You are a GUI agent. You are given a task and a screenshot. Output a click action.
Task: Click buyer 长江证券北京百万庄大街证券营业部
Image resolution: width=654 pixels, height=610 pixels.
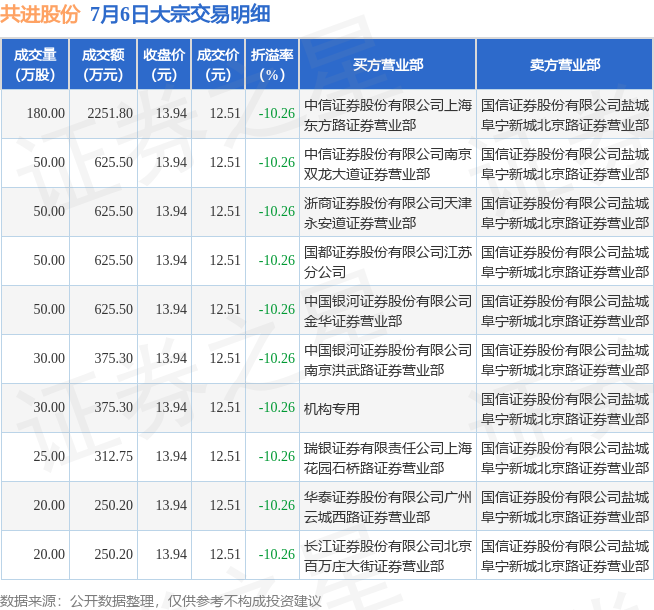[x=387, y=556]
